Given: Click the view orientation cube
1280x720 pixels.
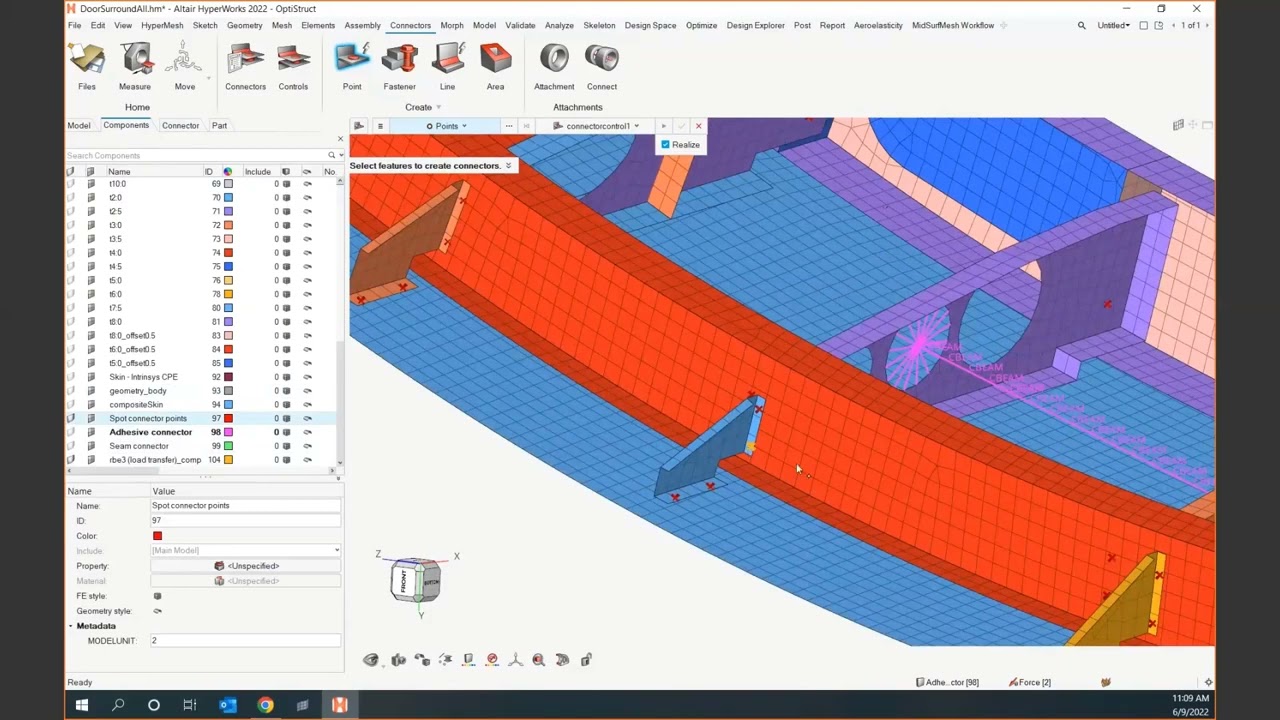Looking at the screenshot, I should 416,580.
